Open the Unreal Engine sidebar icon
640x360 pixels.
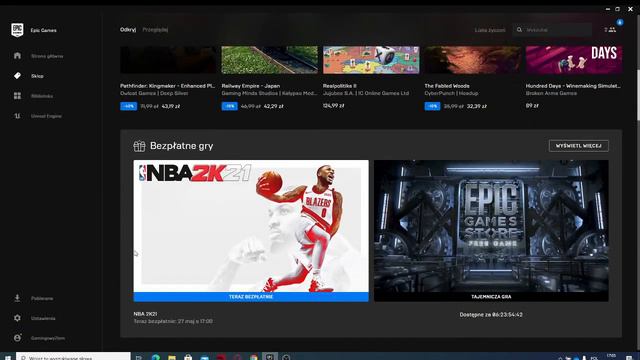[x=17, y=116]
